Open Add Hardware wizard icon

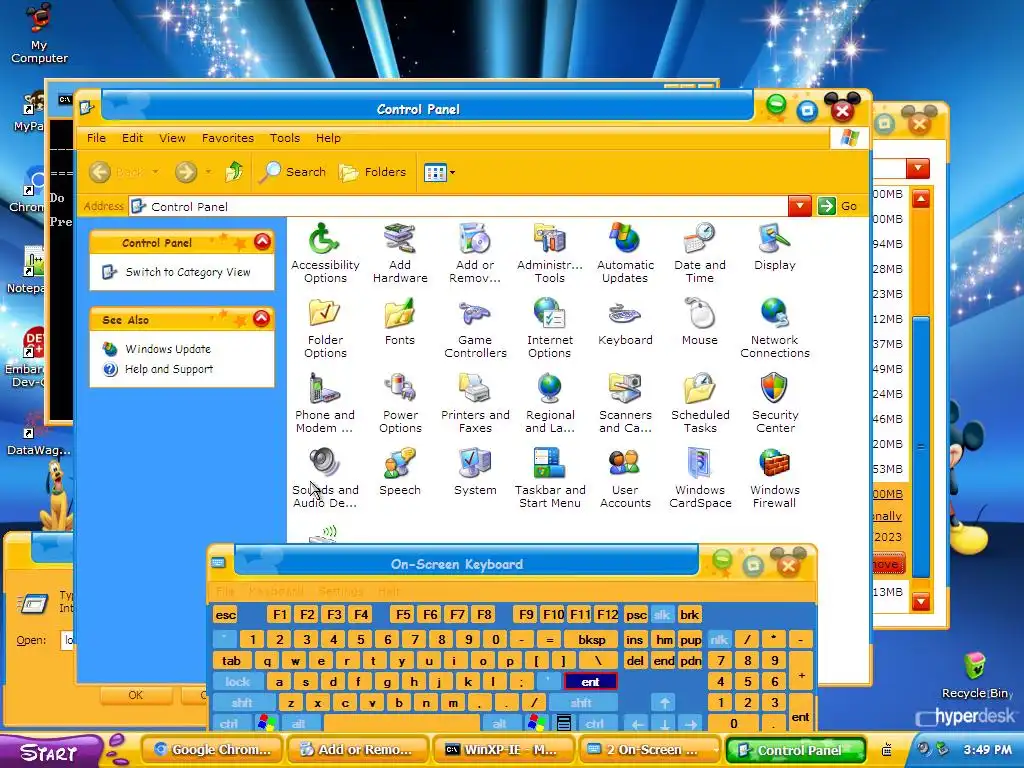coord(400,253)
